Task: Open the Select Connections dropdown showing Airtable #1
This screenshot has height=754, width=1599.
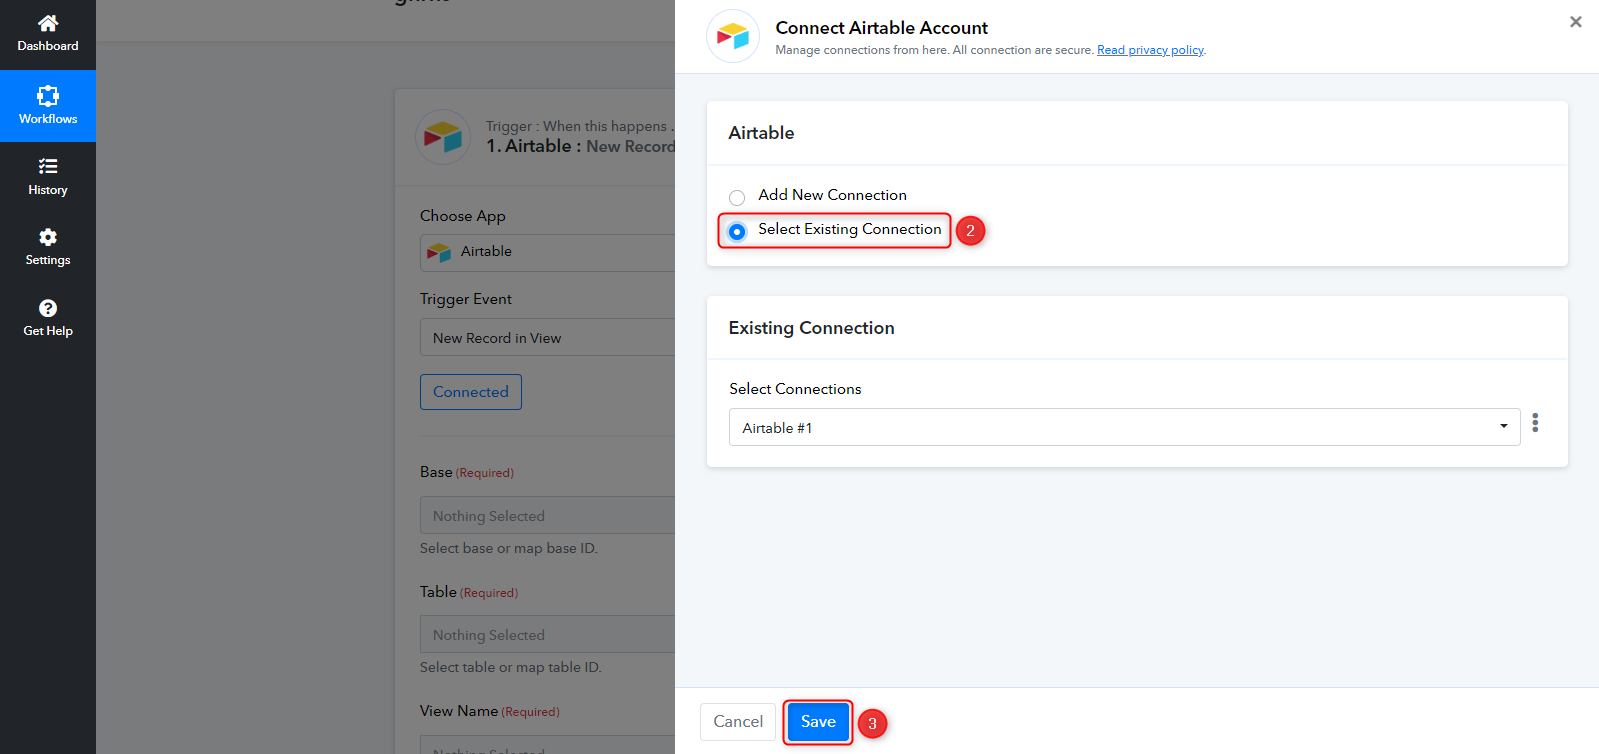Action: (1124, 427)
